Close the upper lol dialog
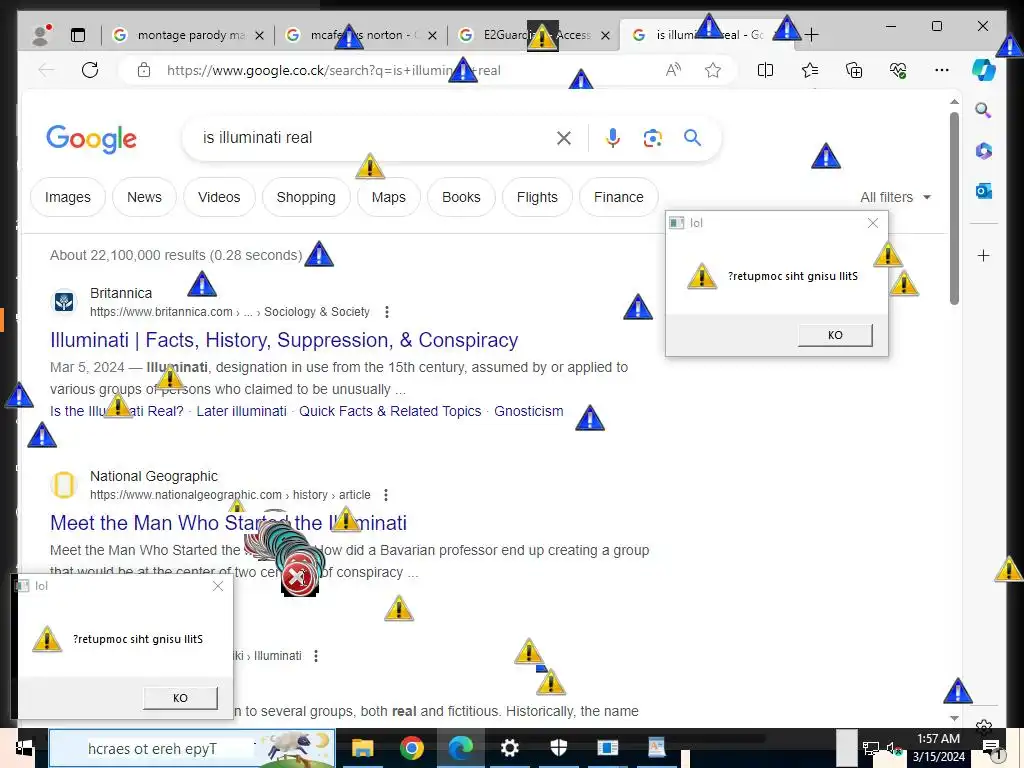Screen dimensions: 1024x768 click(x=872, y=223)
